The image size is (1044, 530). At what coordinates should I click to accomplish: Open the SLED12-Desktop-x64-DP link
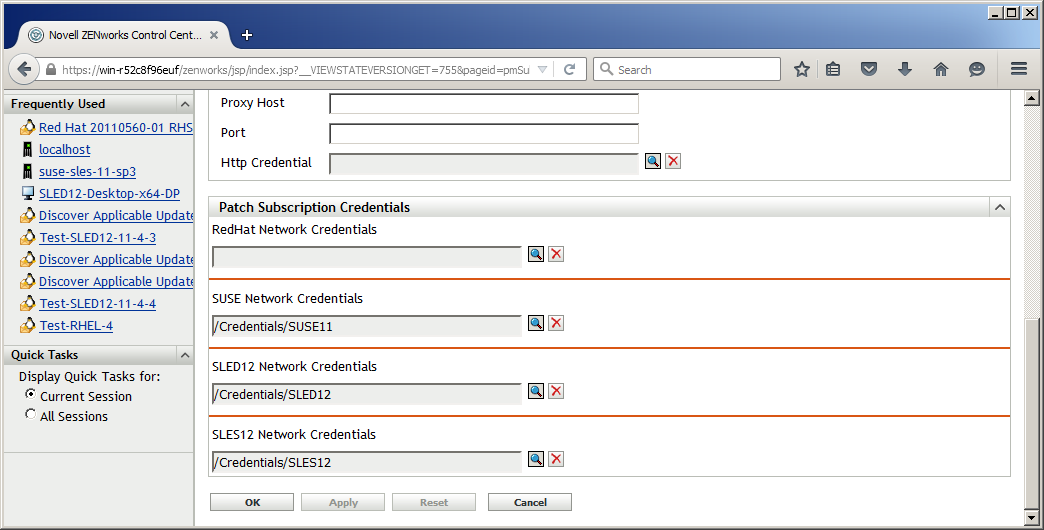click(x=109, y=193)
